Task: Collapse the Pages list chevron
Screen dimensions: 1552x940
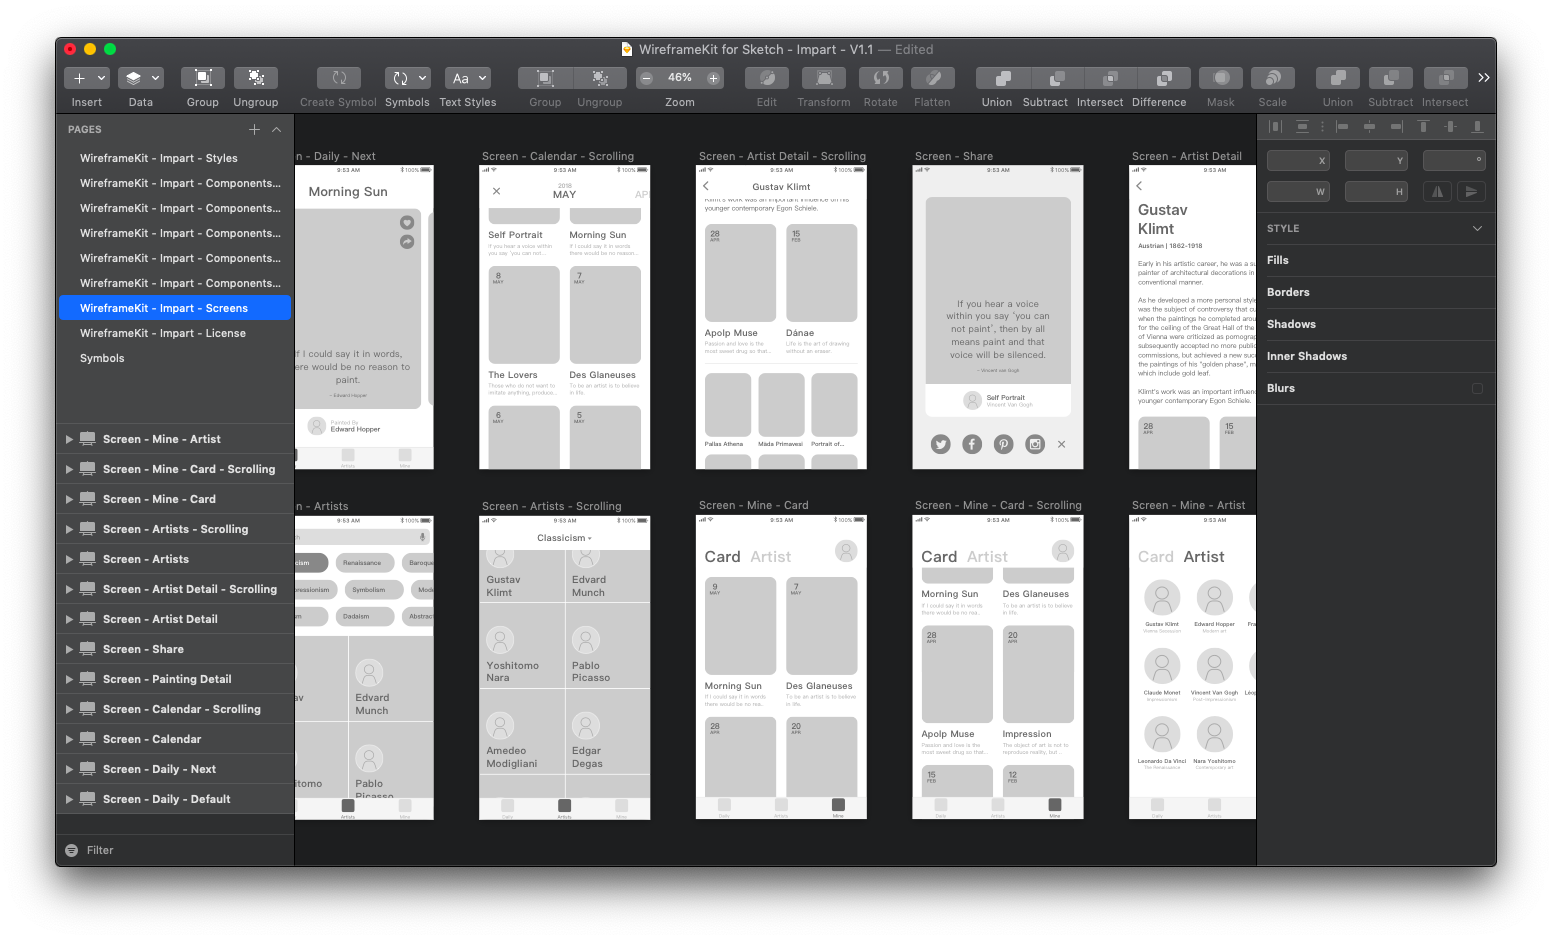Action: (x=277, y=129)
